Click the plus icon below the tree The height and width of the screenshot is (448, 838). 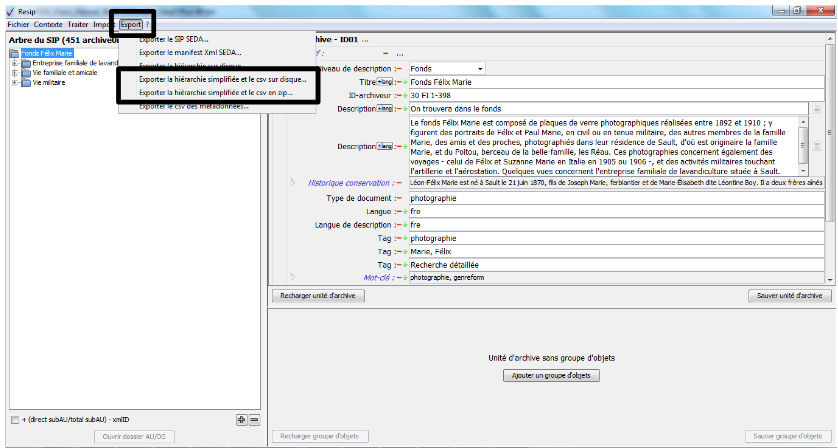click(242, 419)
